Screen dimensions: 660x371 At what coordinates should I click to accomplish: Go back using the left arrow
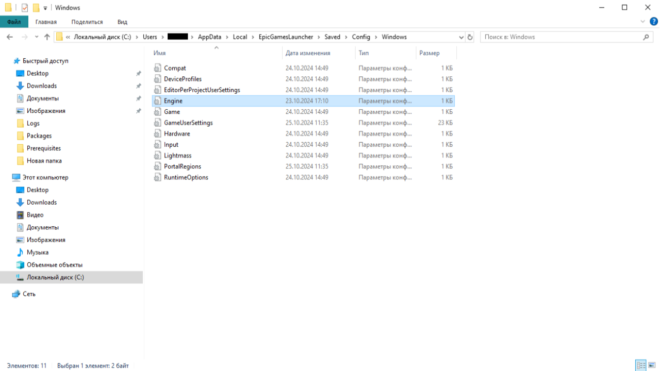[x=10, y=37]
